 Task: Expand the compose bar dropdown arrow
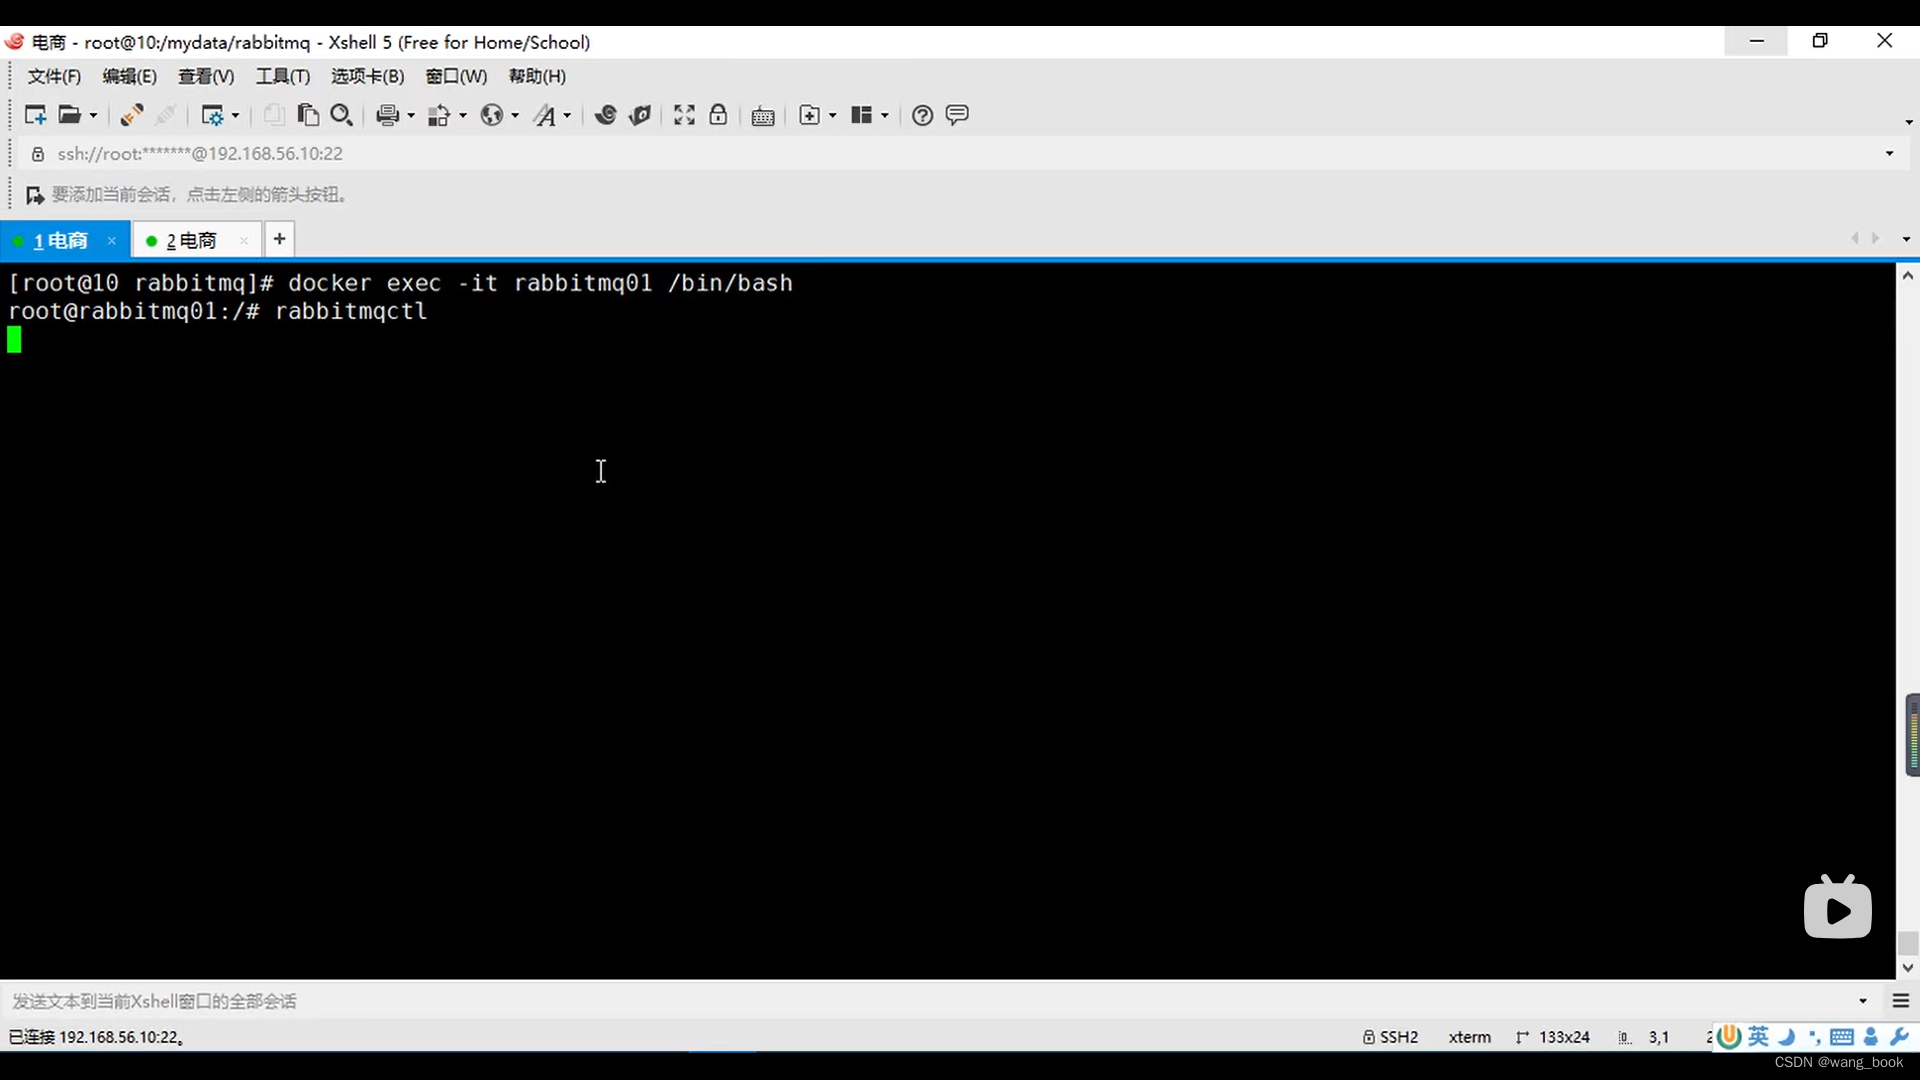pos(1863,1001)
